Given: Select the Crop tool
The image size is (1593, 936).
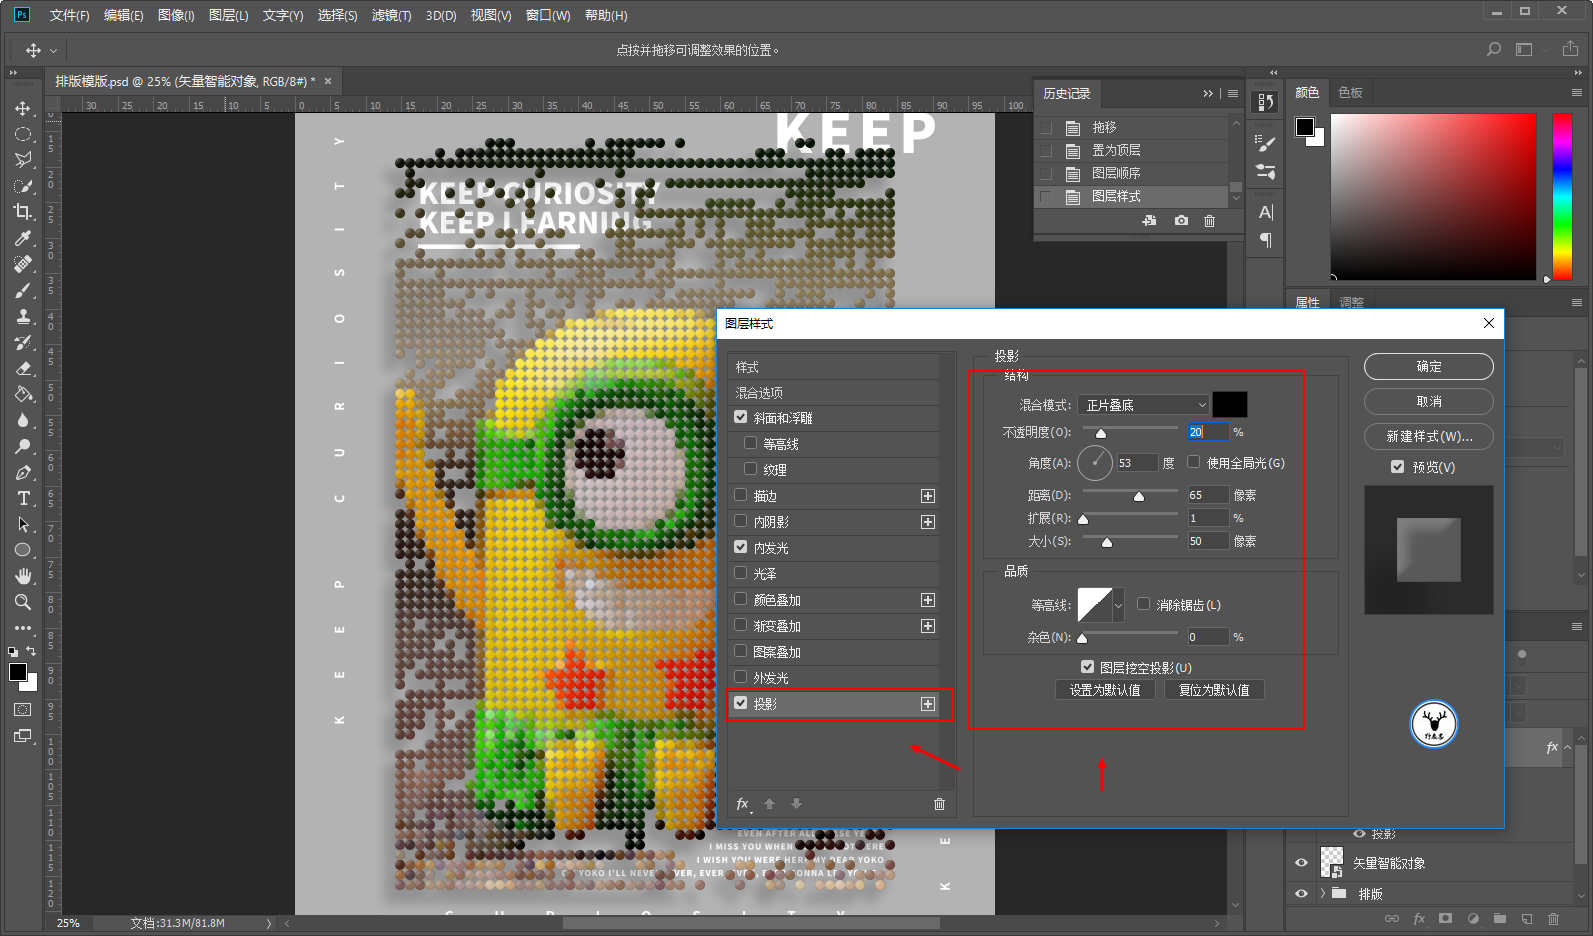Looking at the screenshot, I should coord(22,212).
